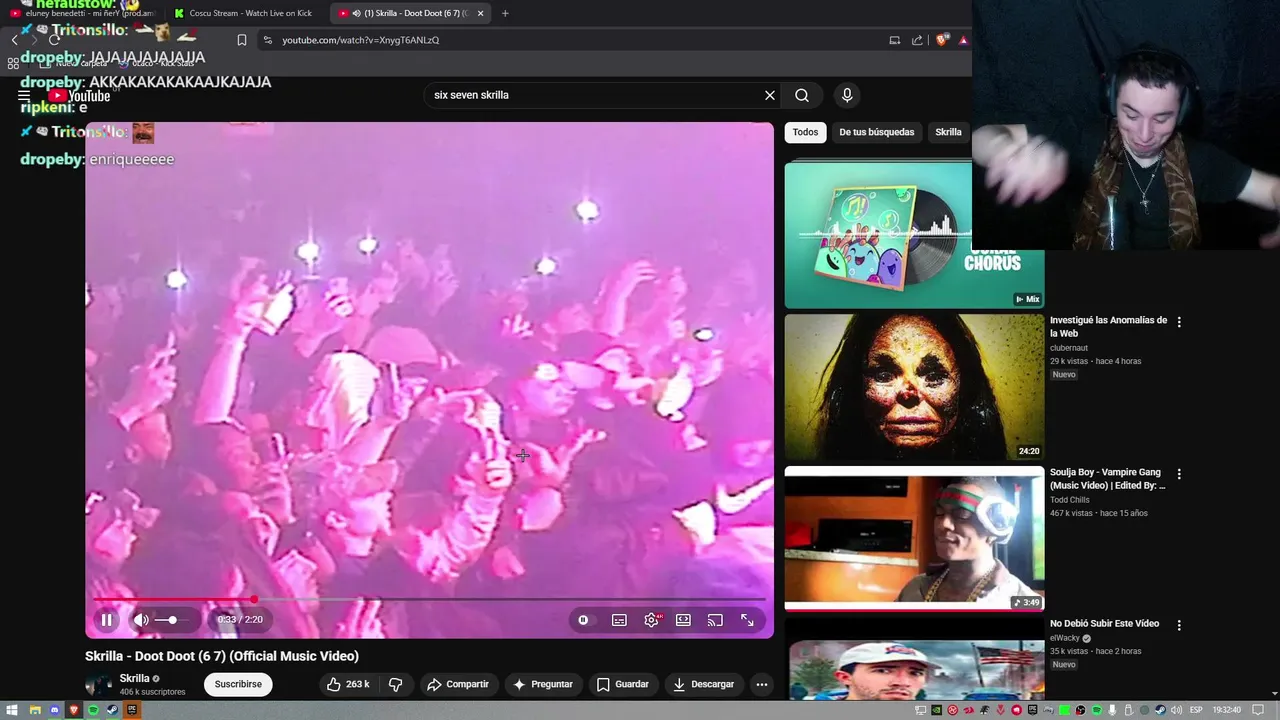This screenshot has height=720, width=1280.
Task: Toggle the autoplay switch in player
Action: click(584, 620)
